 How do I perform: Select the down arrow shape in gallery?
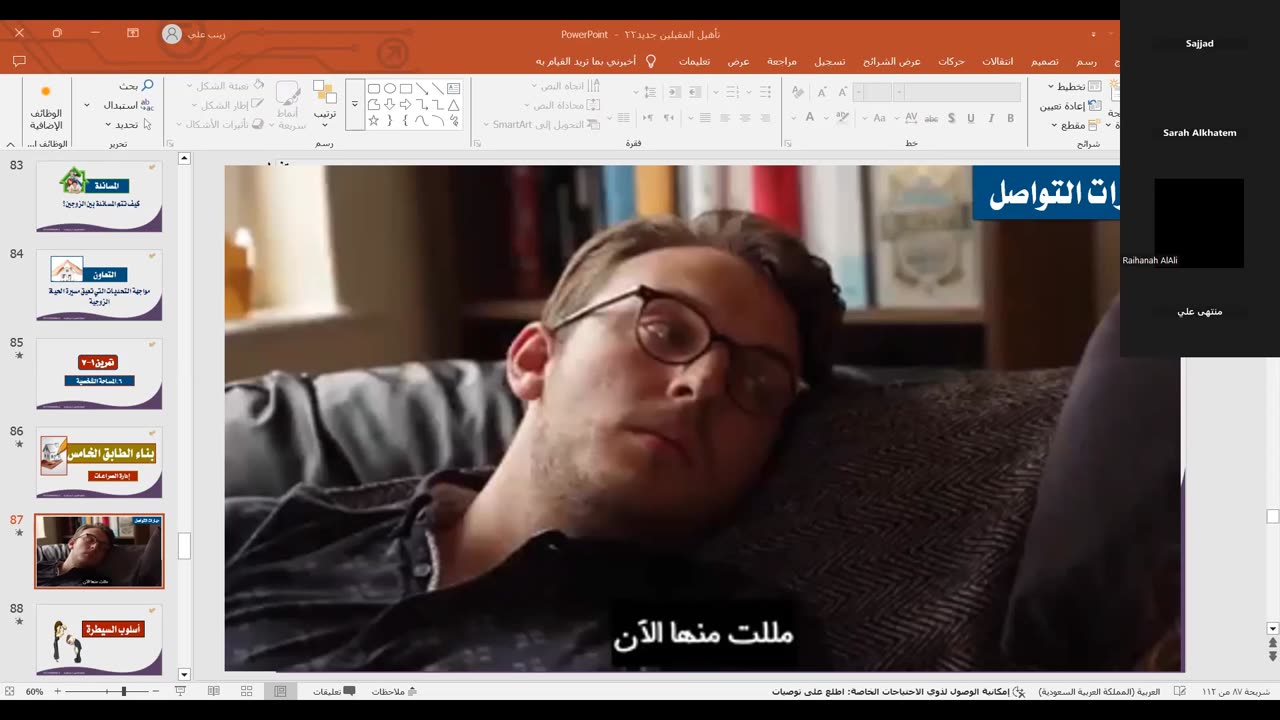(x=390, y=104)
